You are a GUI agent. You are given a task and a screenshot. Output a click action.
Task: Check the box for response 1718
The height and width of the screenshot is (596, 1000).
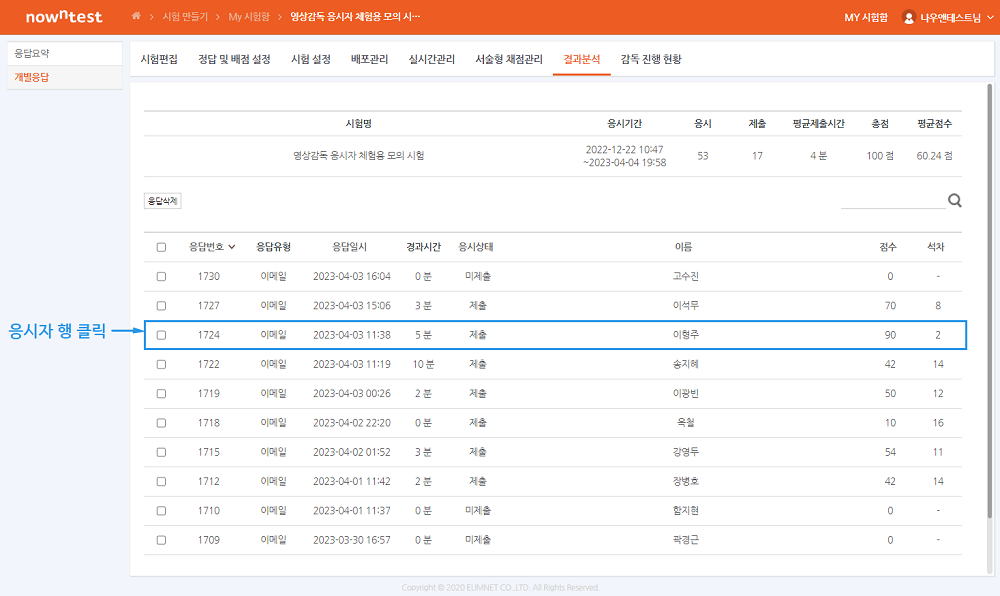161,423
